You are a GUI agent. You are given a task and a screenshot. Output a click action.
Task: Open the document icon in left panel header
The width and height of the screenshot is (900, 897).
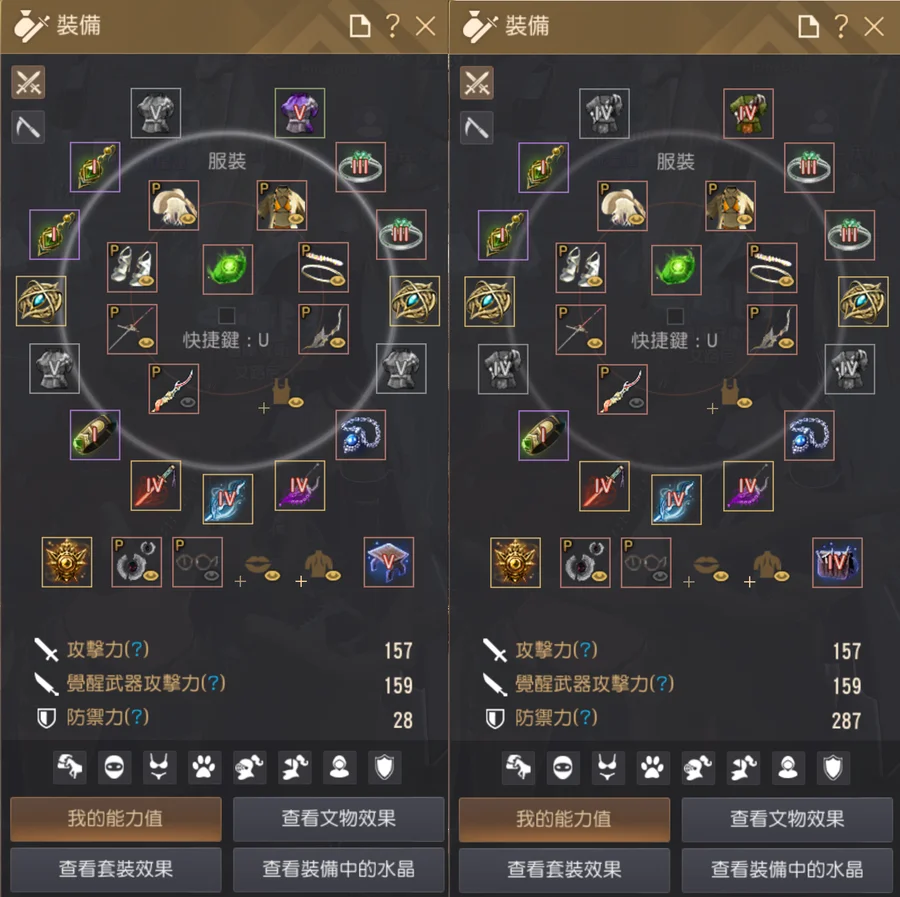coord(360,26)
